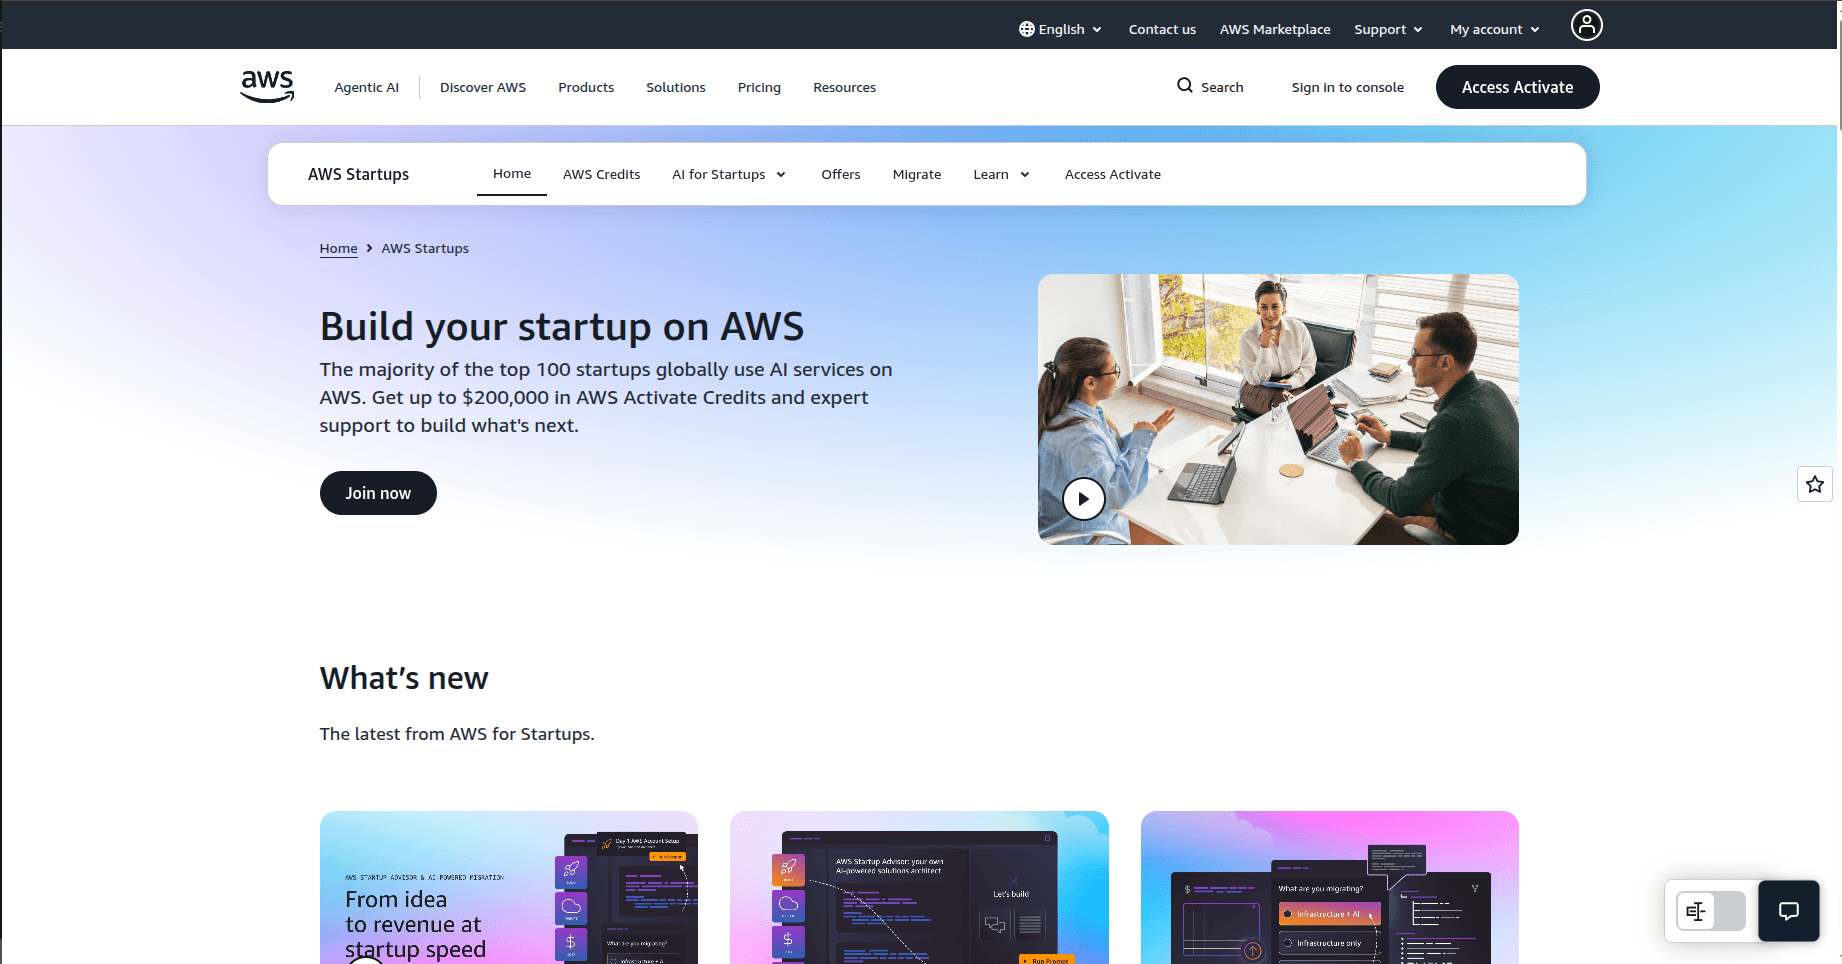Select the AWS Credits tab
The width and height of the screenshot is (1842, 964).
coord(601,174)
